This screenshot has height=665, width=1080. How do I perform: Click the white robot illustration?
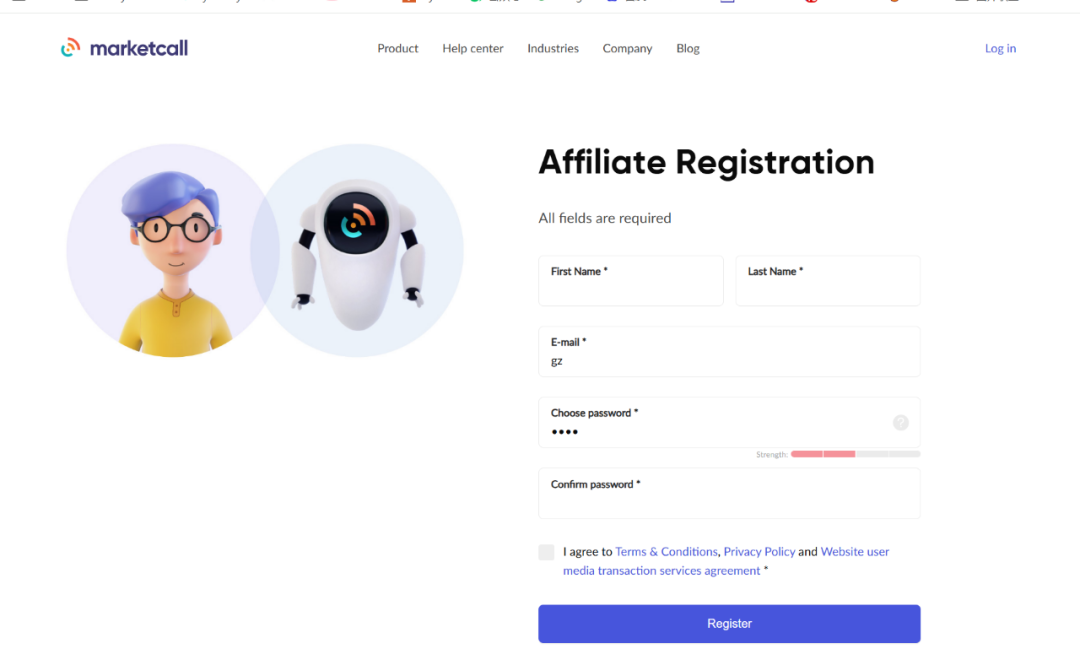coord(356,250)
